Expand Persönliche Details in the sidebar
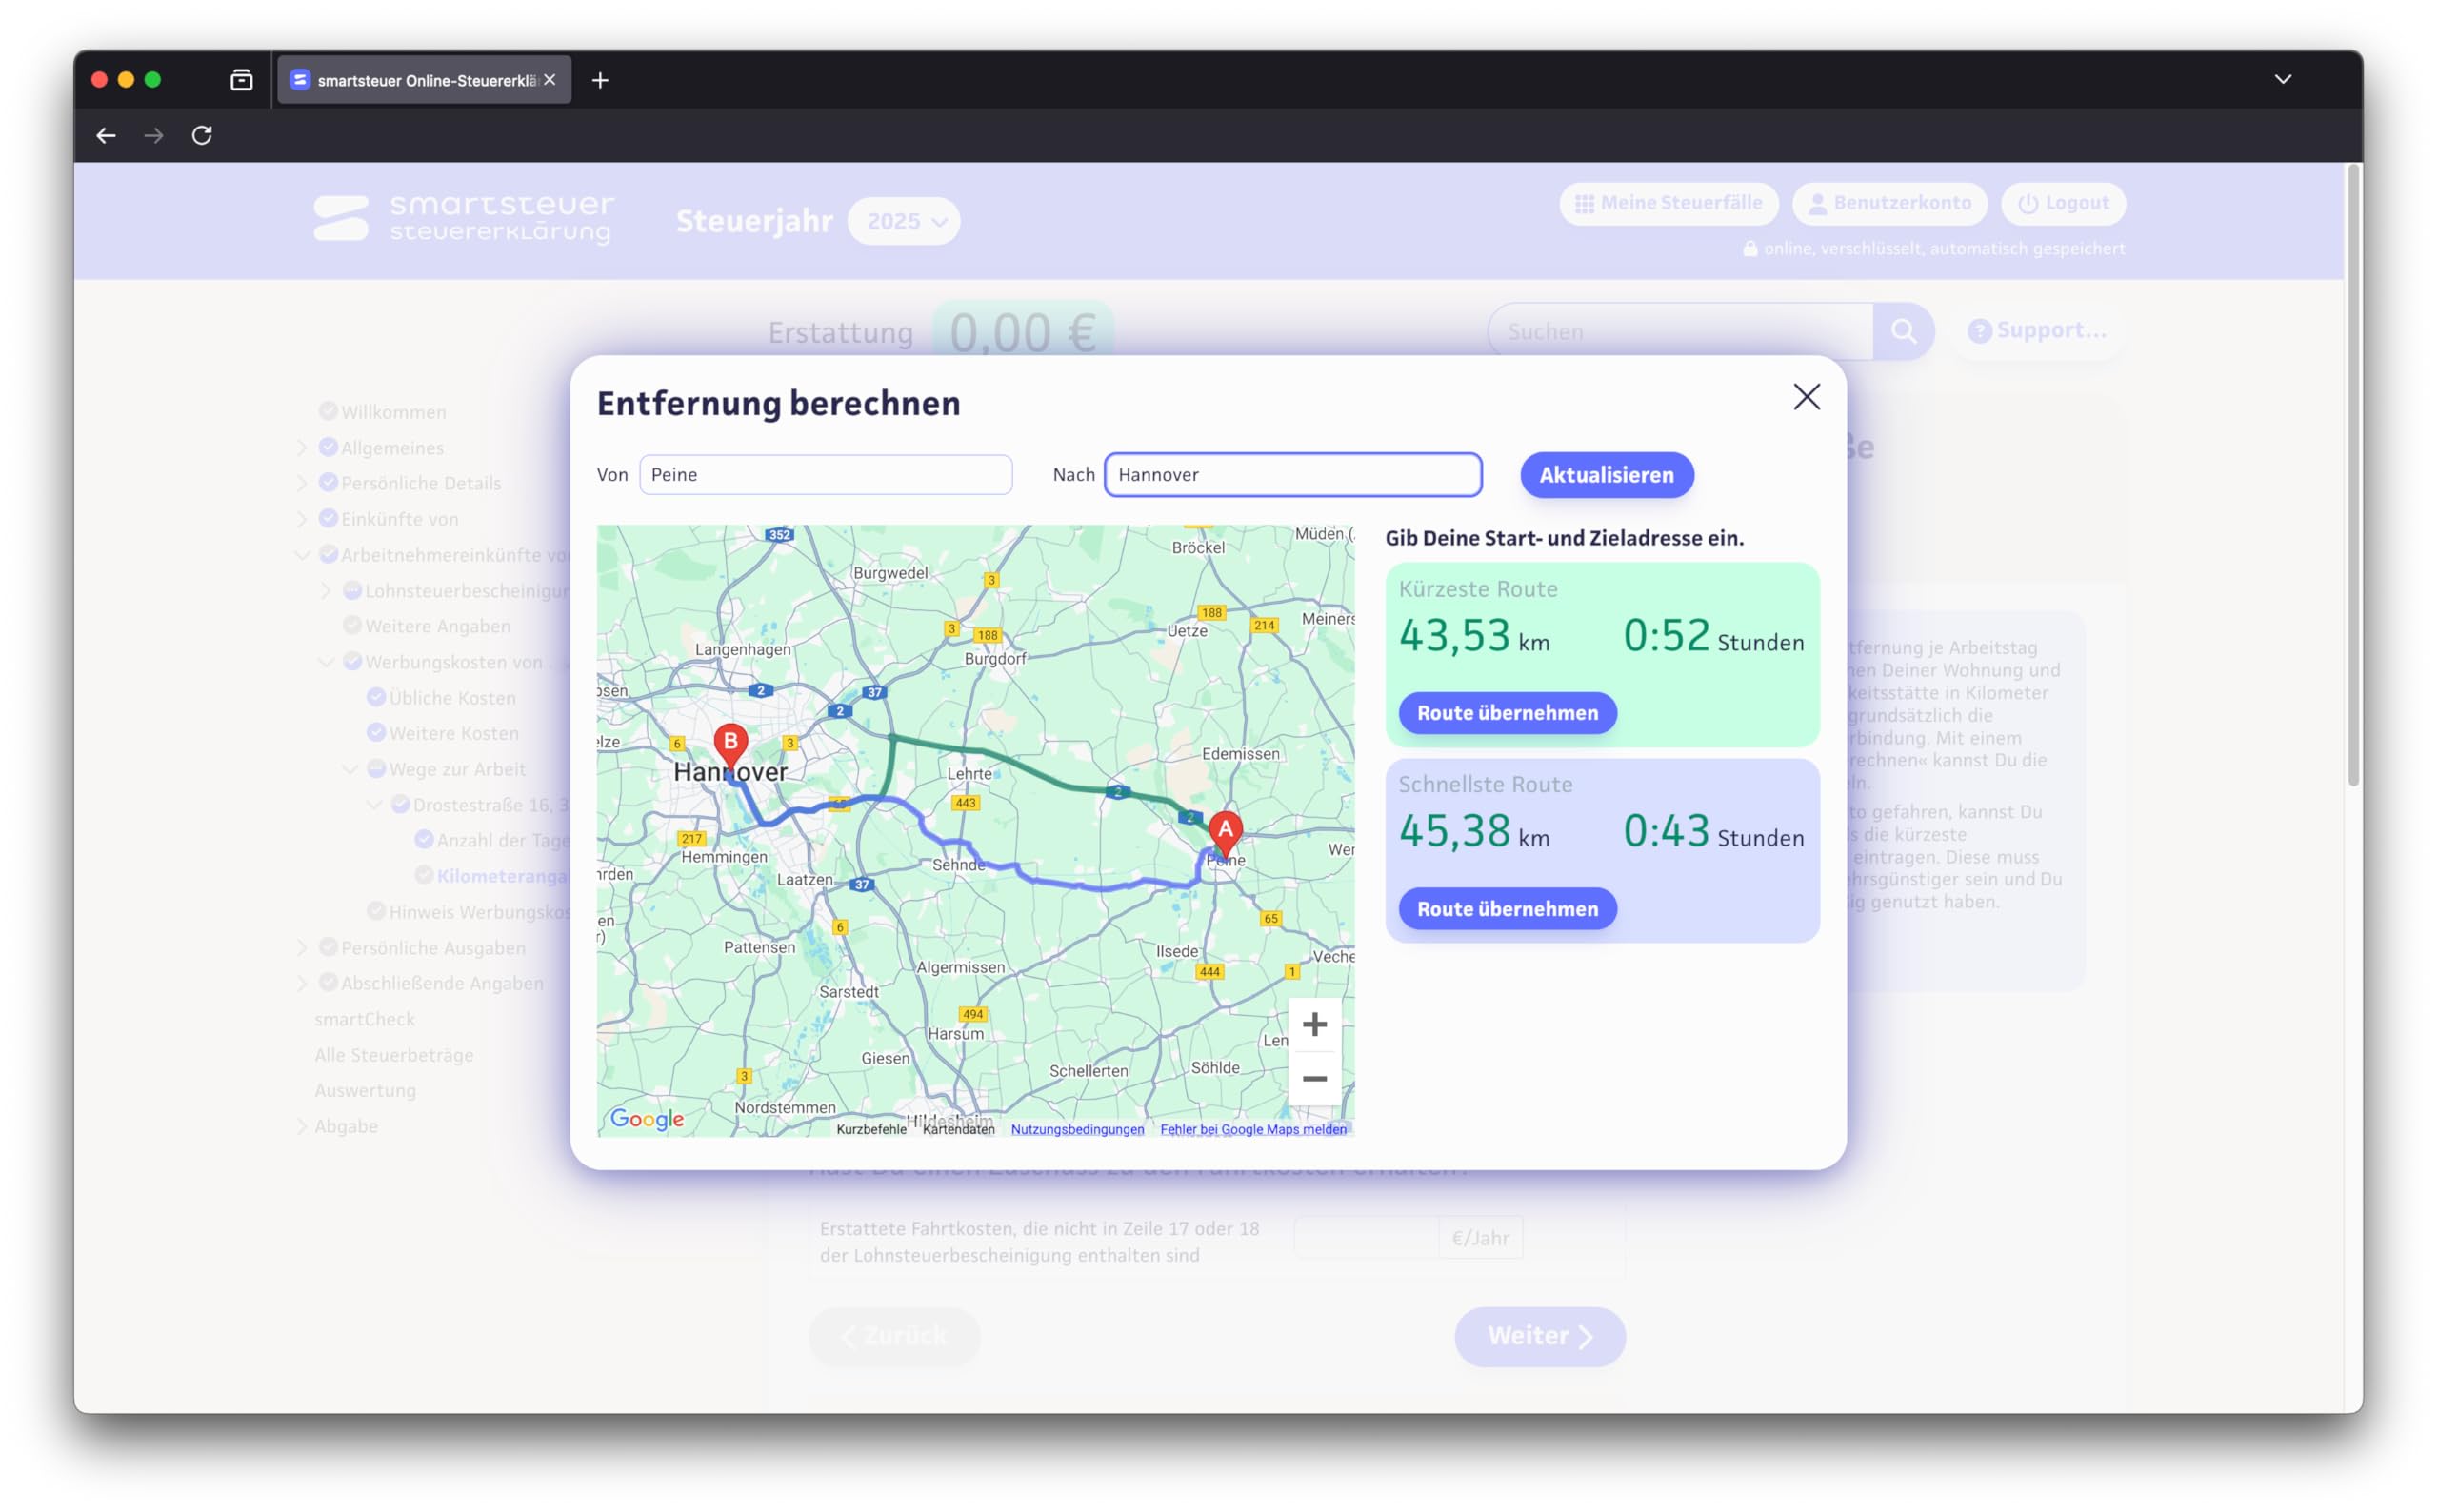Image resolution: width=2438 pixels, height=1512 pixels. click(x=302, y=483)
